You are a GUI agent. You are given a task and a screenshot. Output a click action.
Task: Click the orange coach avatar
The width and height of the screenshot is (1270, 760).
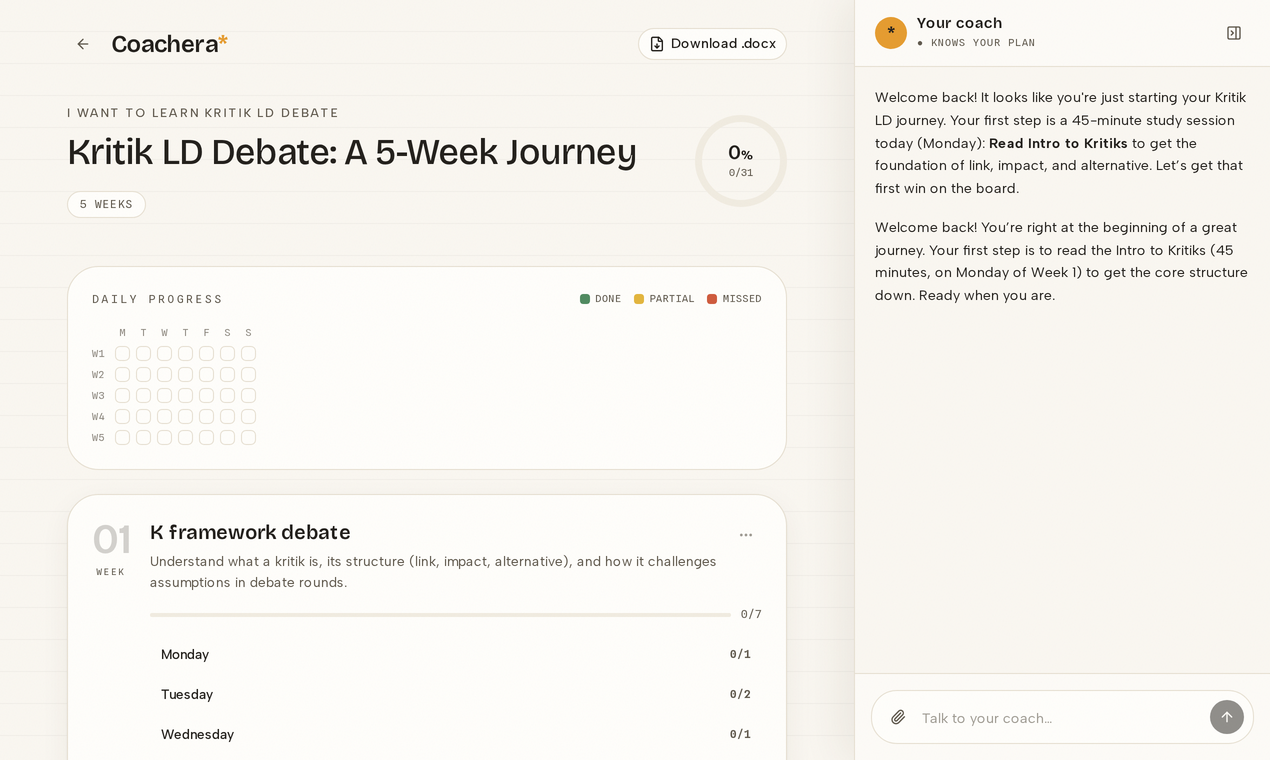[891, 33]
